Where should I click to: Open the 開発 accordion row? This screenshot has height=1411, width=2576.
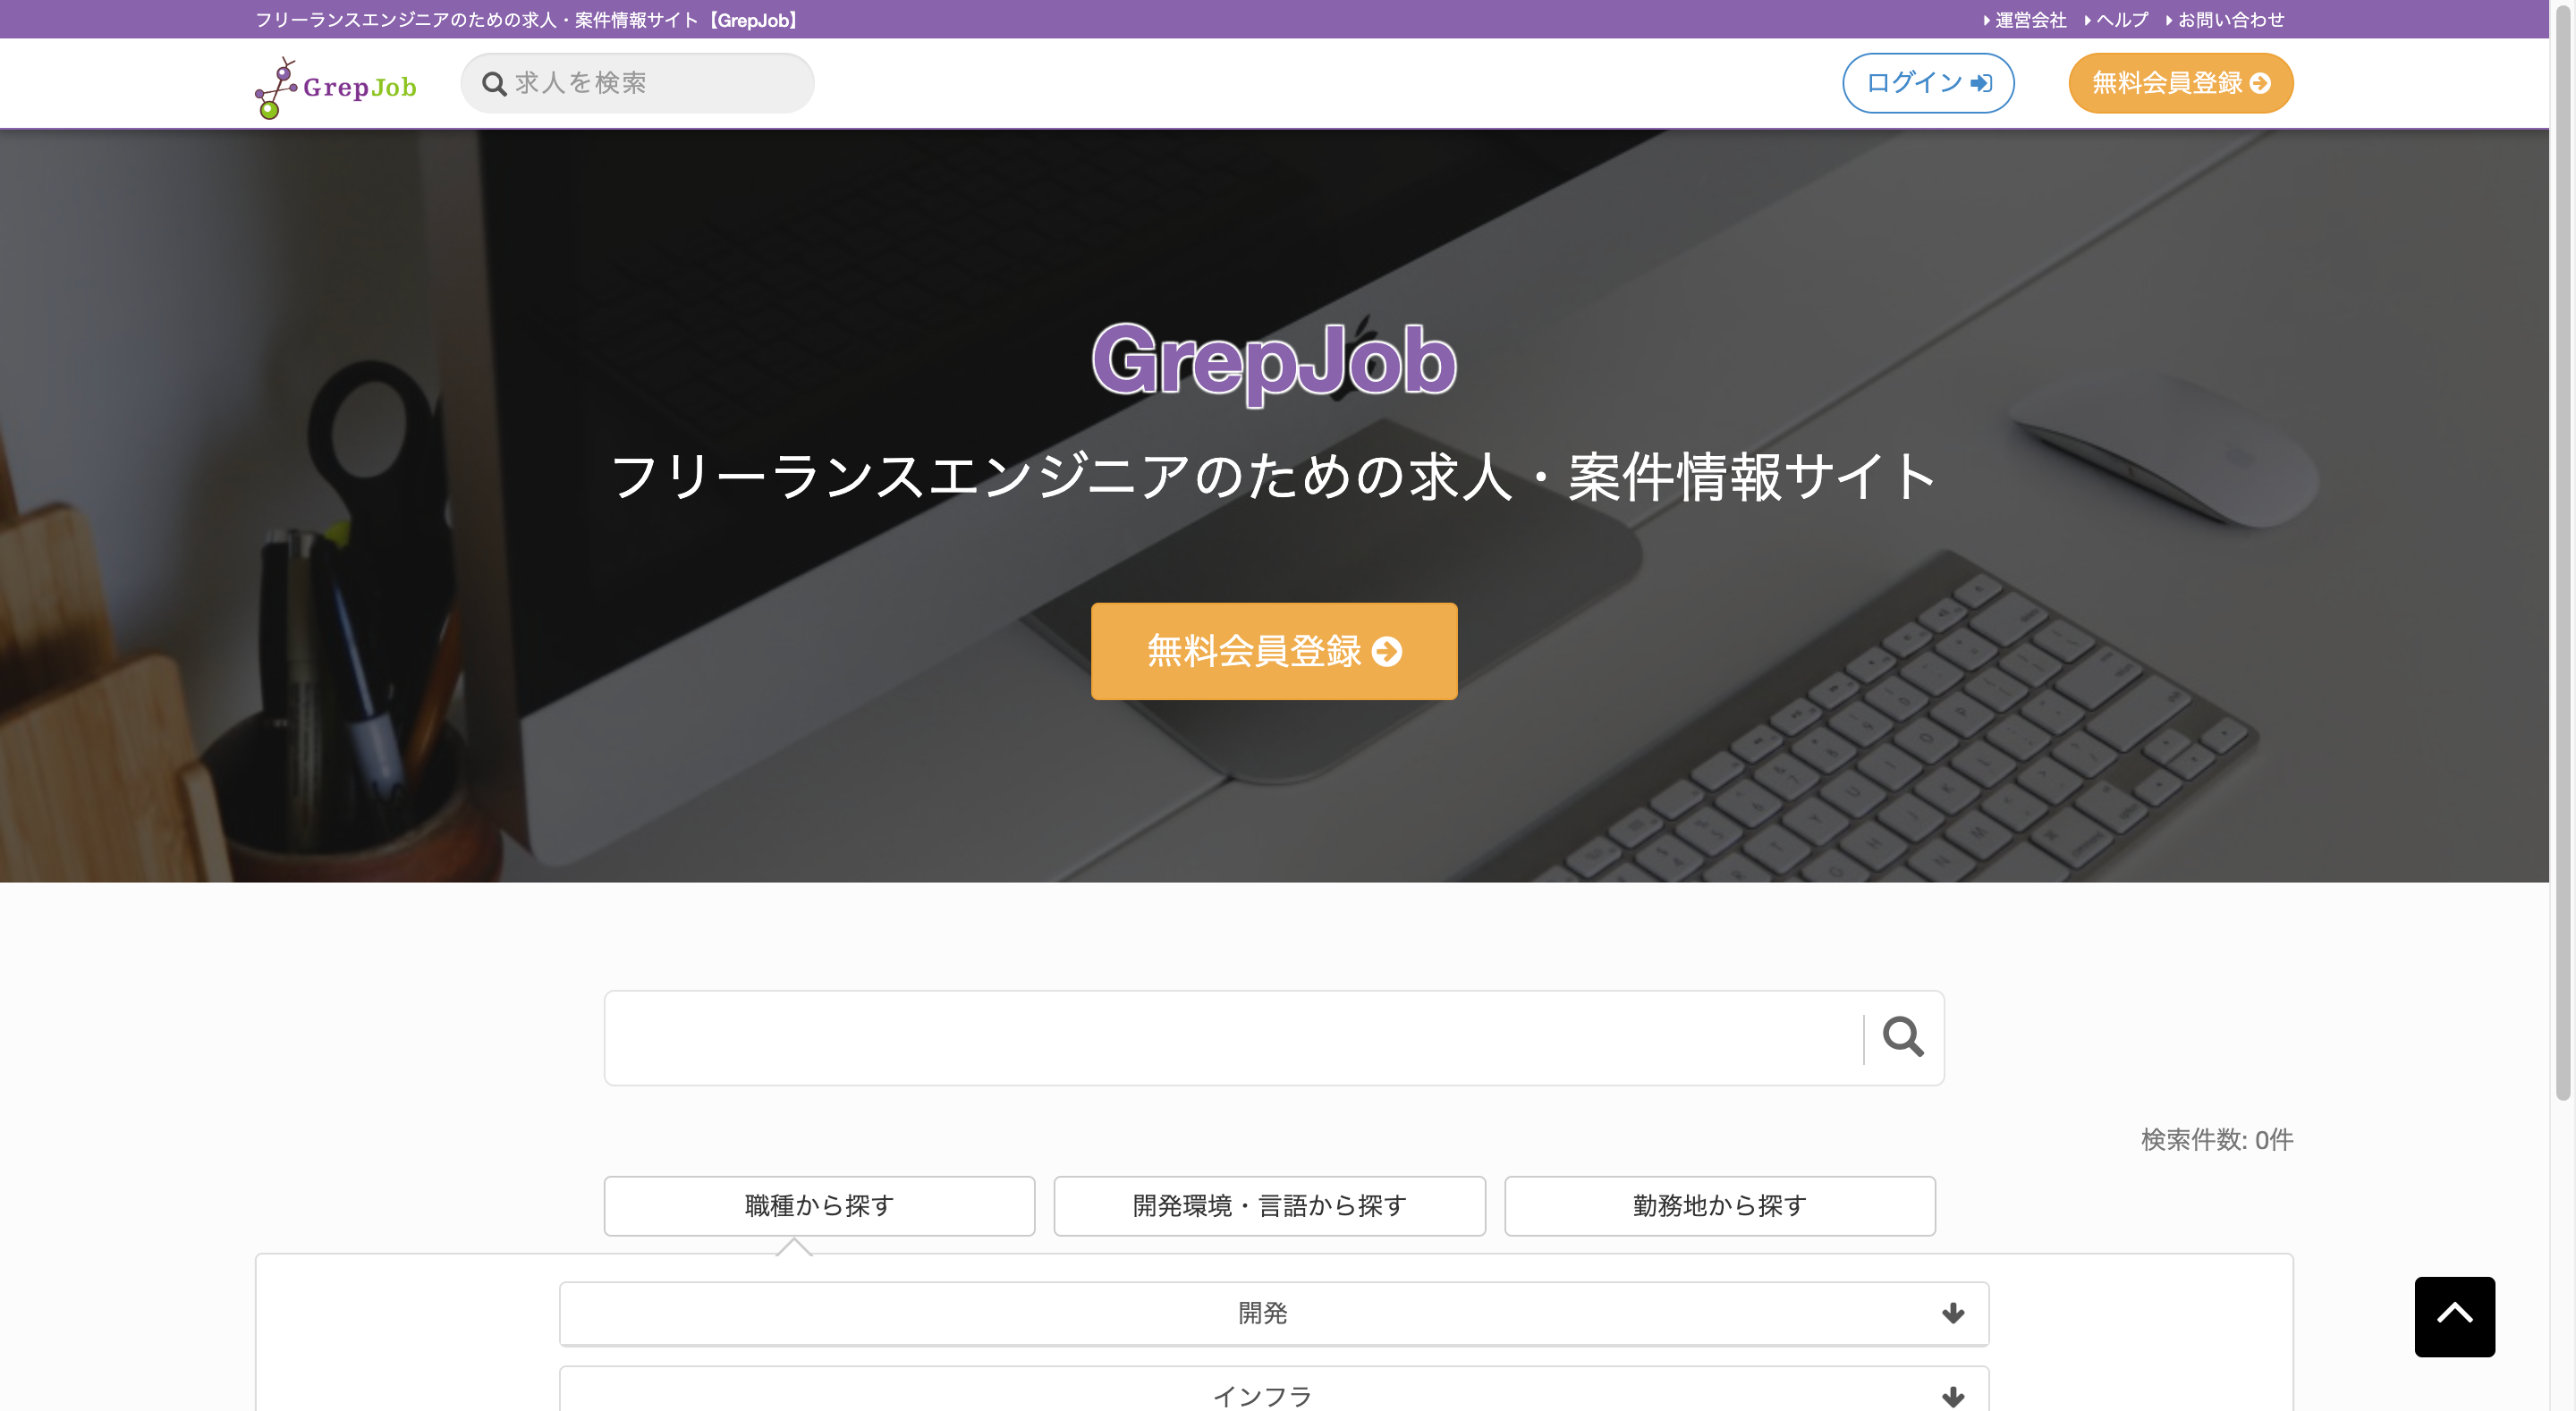tap(1262, 1313)
